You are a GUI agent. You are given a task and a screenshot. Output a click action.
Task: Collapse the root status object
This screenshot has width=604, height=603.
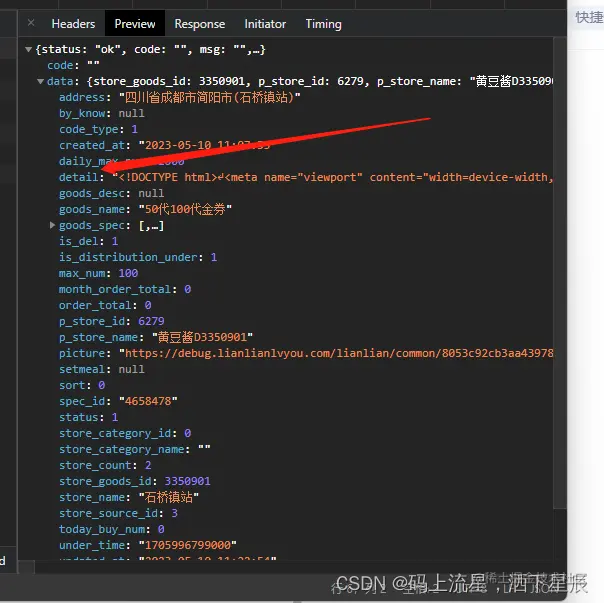pyautogui.click(x=28, y=49)
